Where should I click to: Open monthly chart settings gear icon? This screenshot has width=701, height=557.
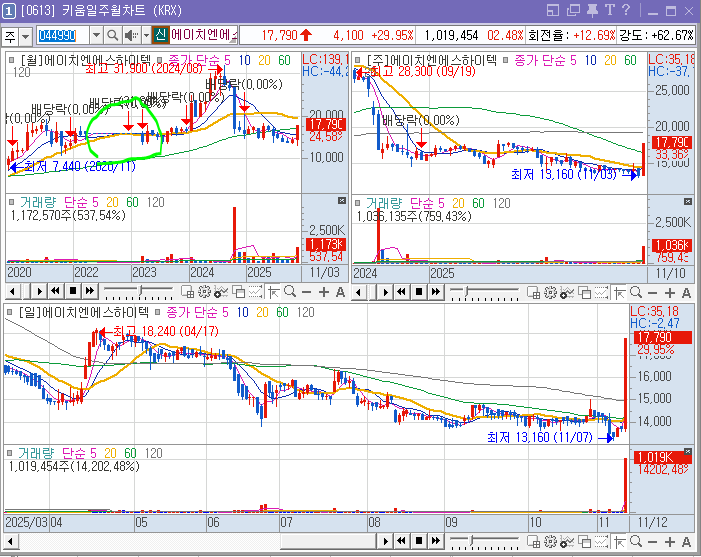coord(204,292)
